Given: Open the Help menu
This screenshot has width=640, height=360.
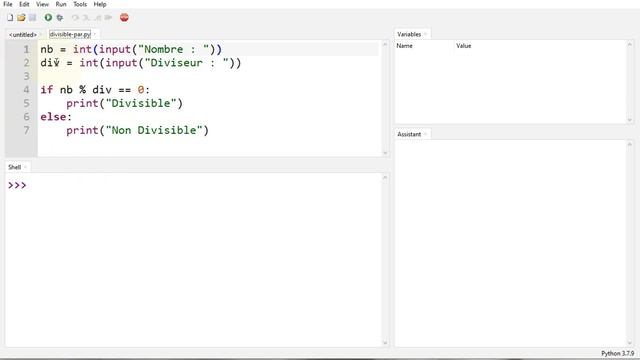Looking at the screenshot, I should [x=100, y=4].
